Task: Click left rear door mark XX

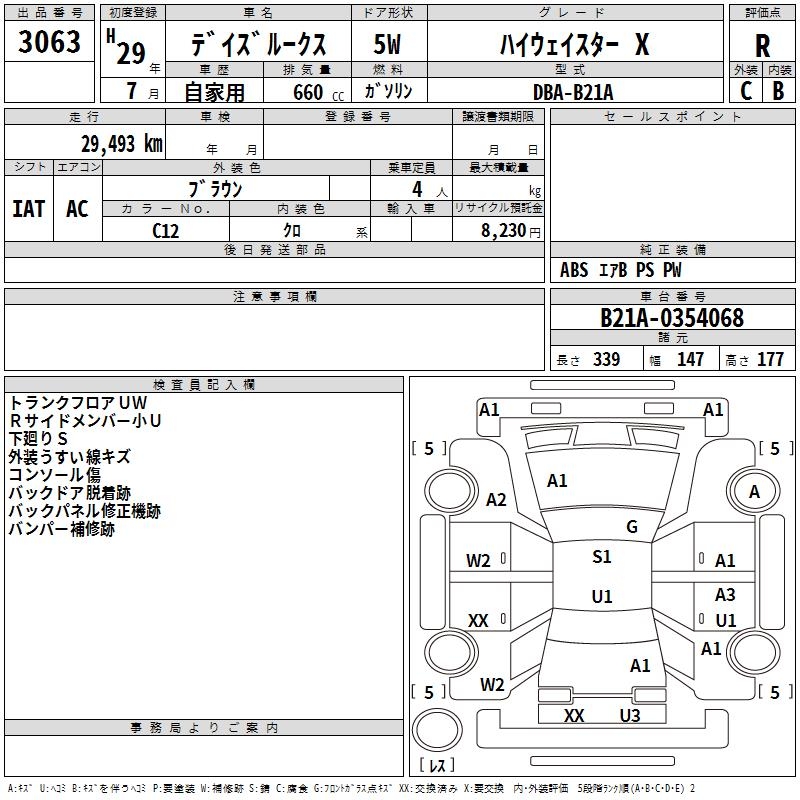Action: (x=478, y=620)
